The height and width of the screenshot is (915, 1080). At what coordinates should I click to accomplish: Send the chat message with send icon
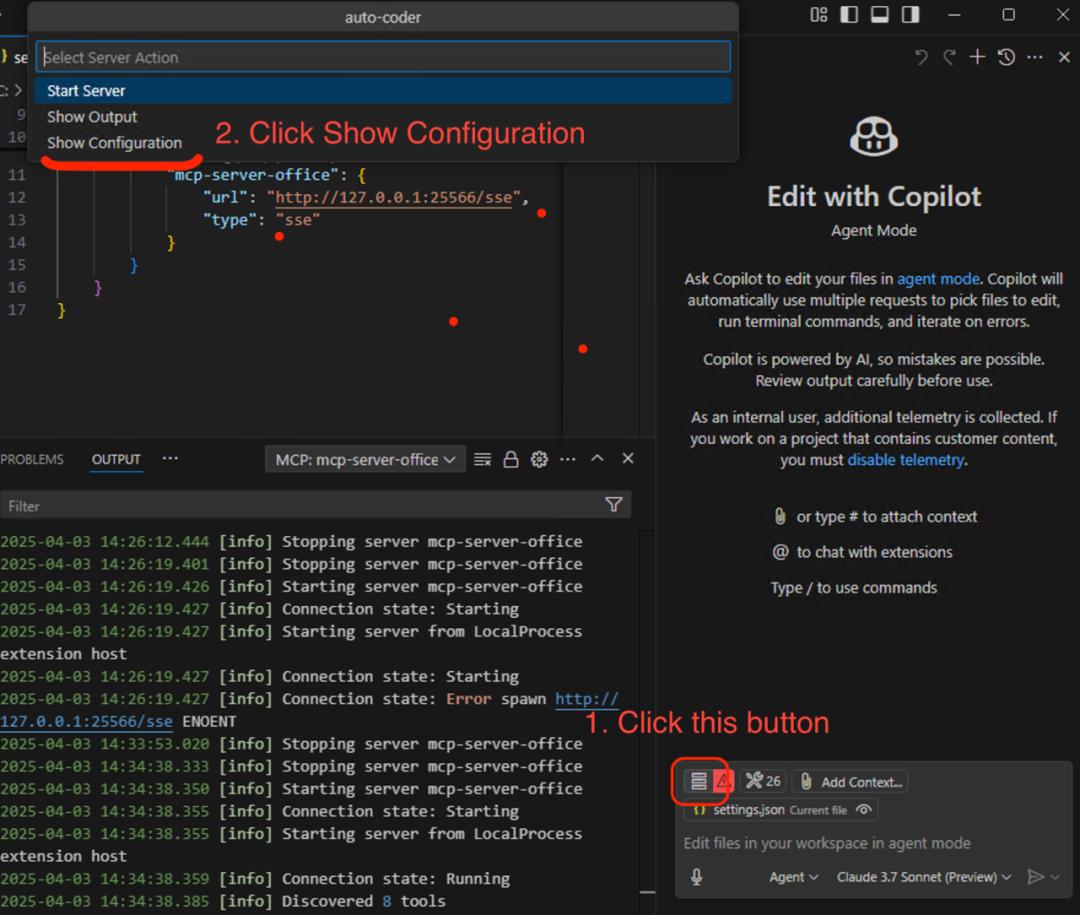coord(1035,876)
